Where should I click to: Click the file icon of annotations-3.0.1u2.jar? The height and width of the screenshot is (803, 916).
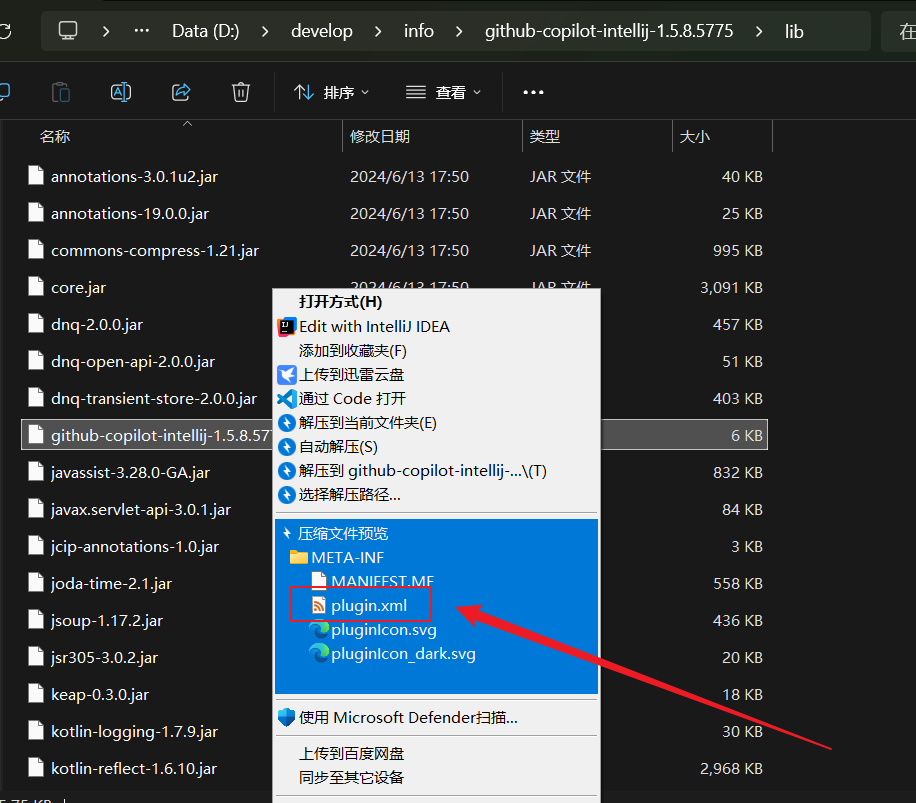[36, 176]
